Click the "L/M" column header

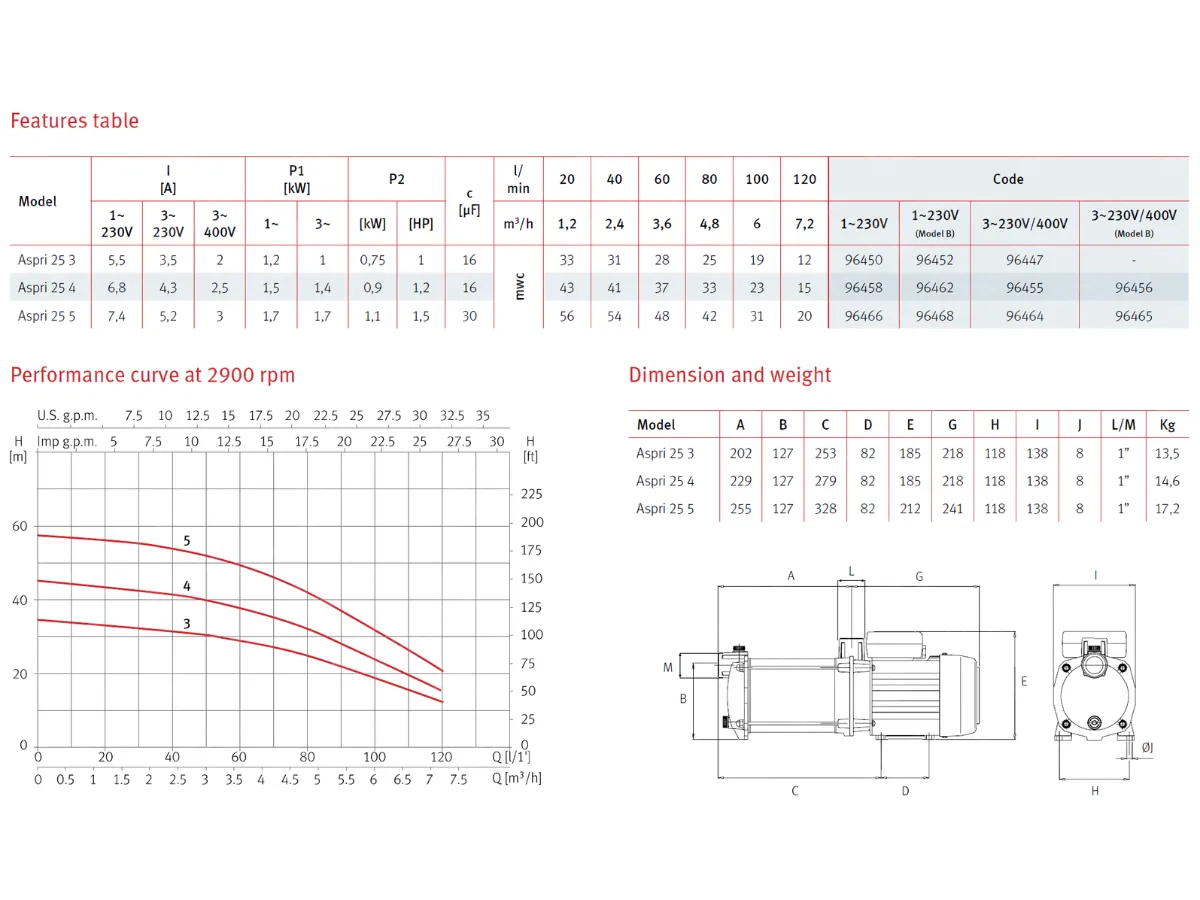click(x=1123, y=425)
